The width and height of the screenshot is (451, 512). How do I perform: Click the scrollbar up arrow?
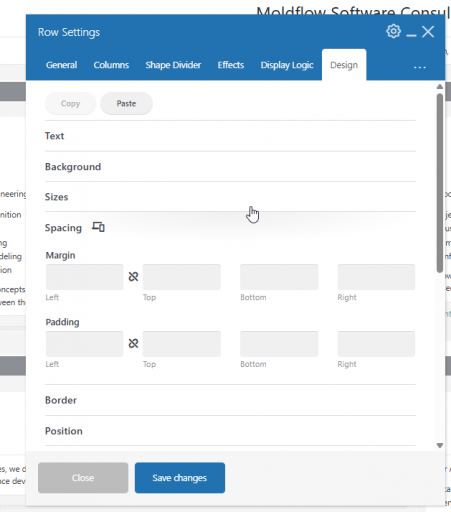pyautogui.click(x=440, y=87)
